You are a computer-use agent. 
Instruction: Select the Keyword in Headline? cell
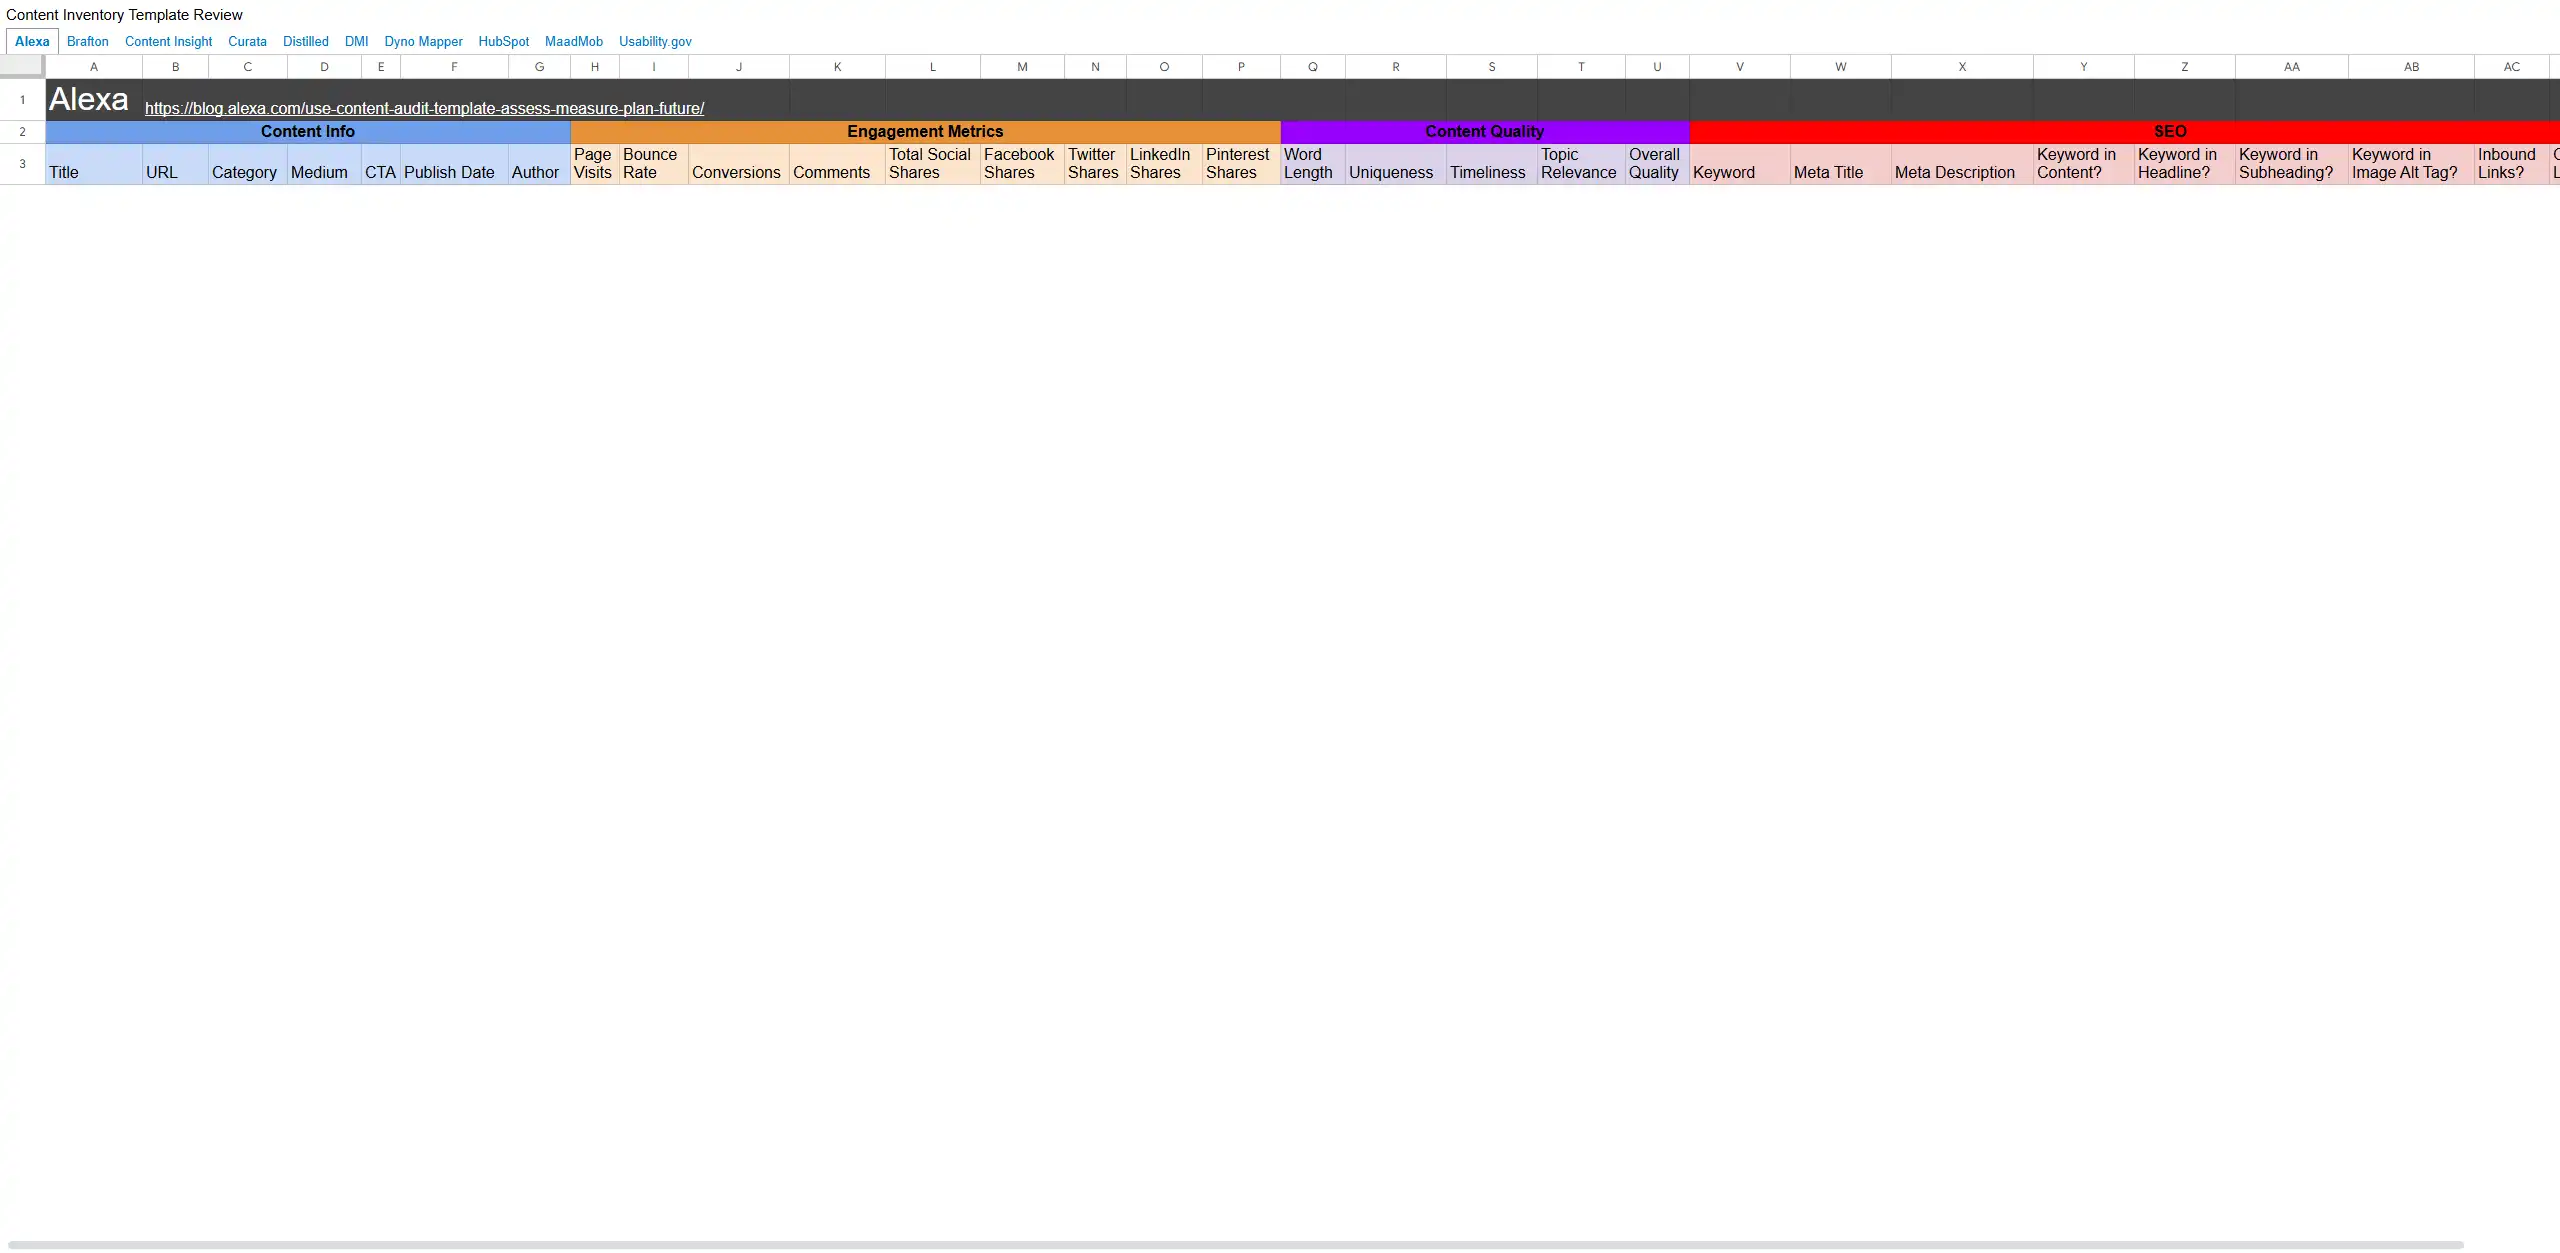tap(2185, 164)
